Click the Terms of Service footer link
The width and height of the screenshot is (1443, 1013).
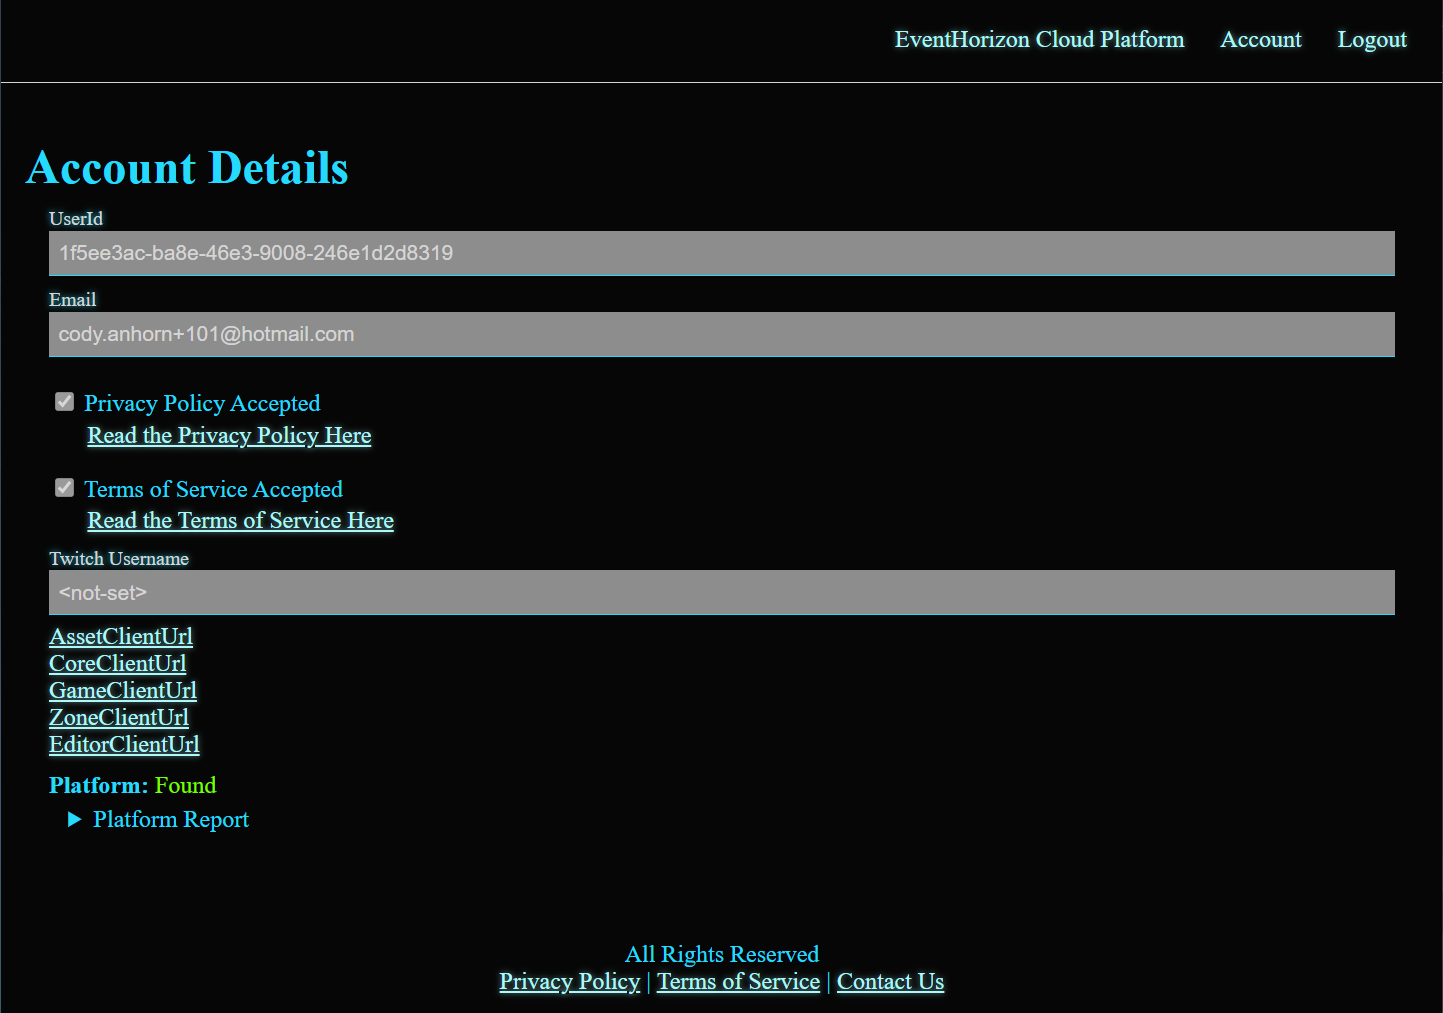click(x=737, y=981)
